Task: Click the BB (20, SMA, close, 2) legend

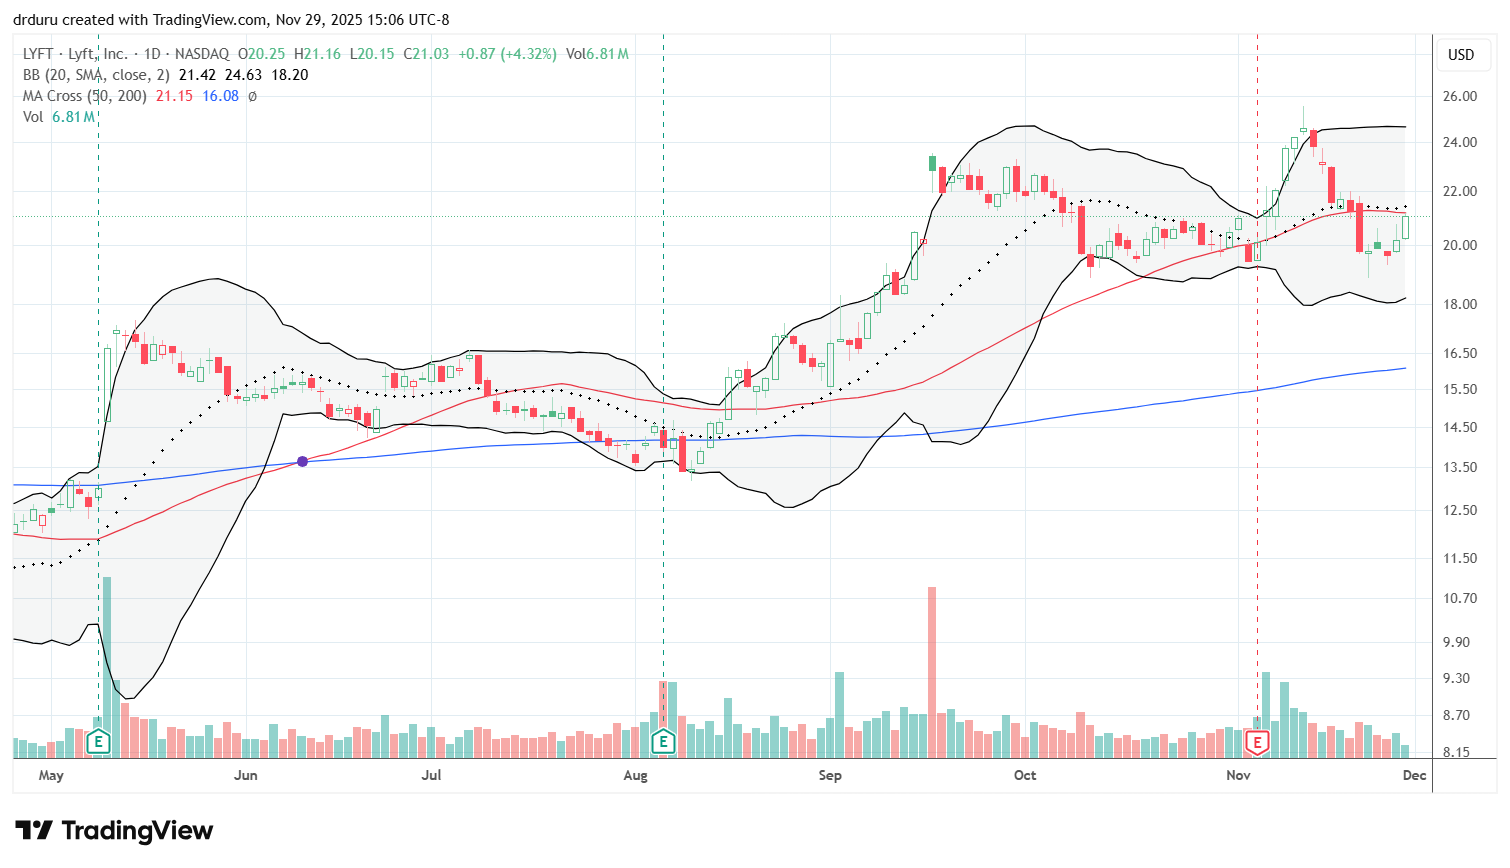Action: click(96, 75)
